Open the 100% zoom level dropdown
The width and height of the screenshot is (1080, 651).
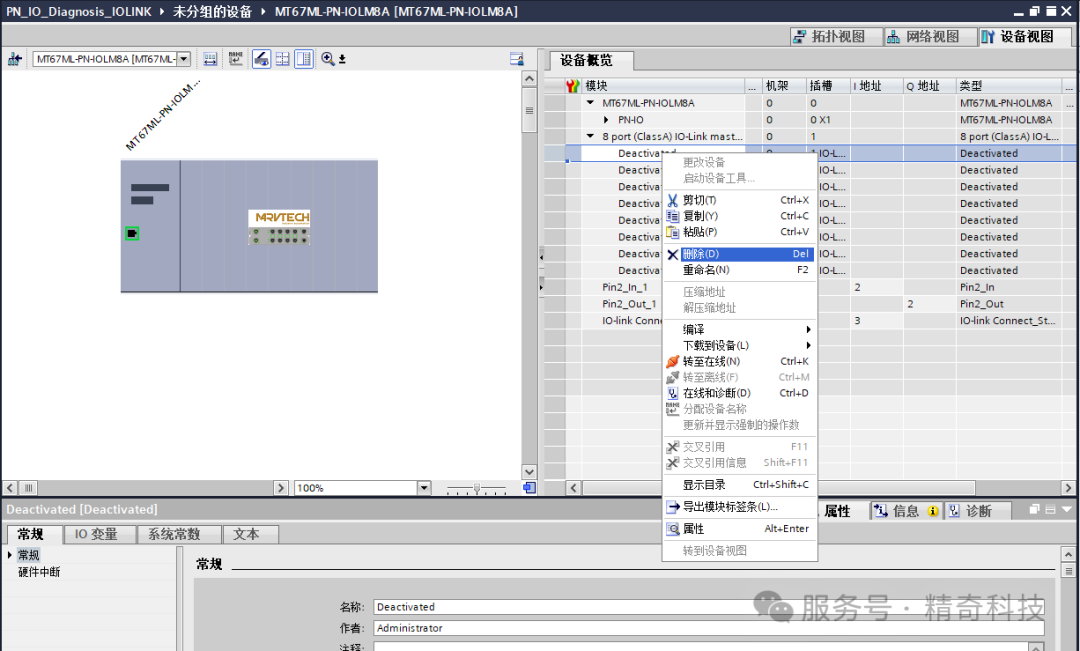tap(424, 488)
